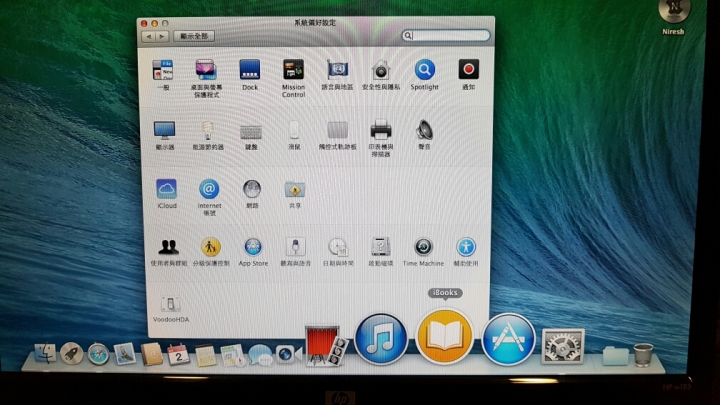
Task: Click the magnifier icon in the search field
Action: (407, 35)
